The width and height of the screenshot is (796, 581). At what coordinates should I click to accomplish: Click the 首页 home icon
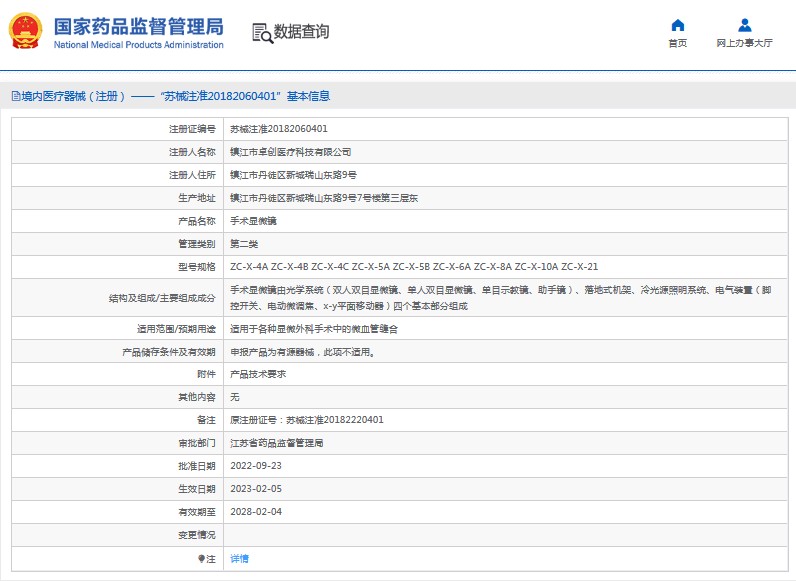(677, 25)
